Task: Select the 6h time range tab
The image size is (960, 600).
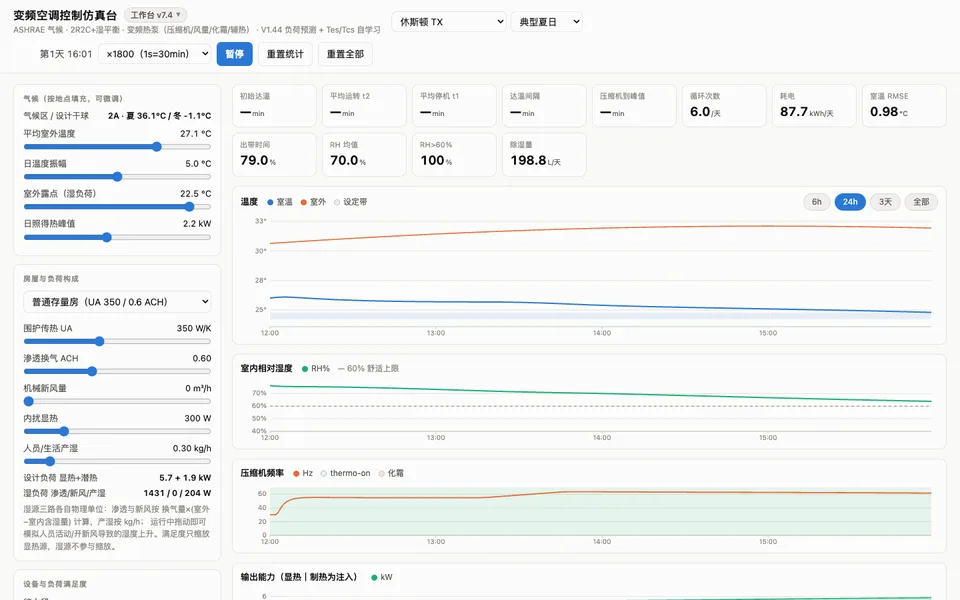Action: pyautogui.click(x=817, y=202)
